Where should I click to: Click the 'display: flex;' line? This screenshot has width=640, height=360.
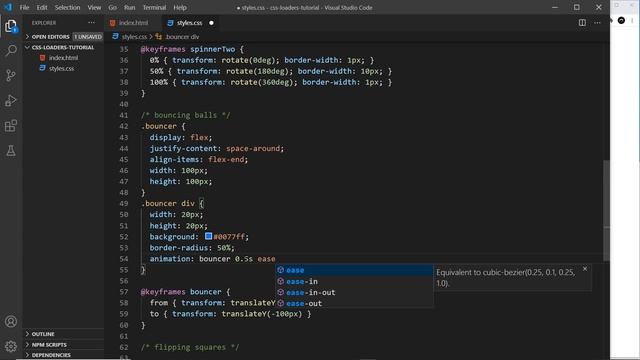(x=181, y=138)
